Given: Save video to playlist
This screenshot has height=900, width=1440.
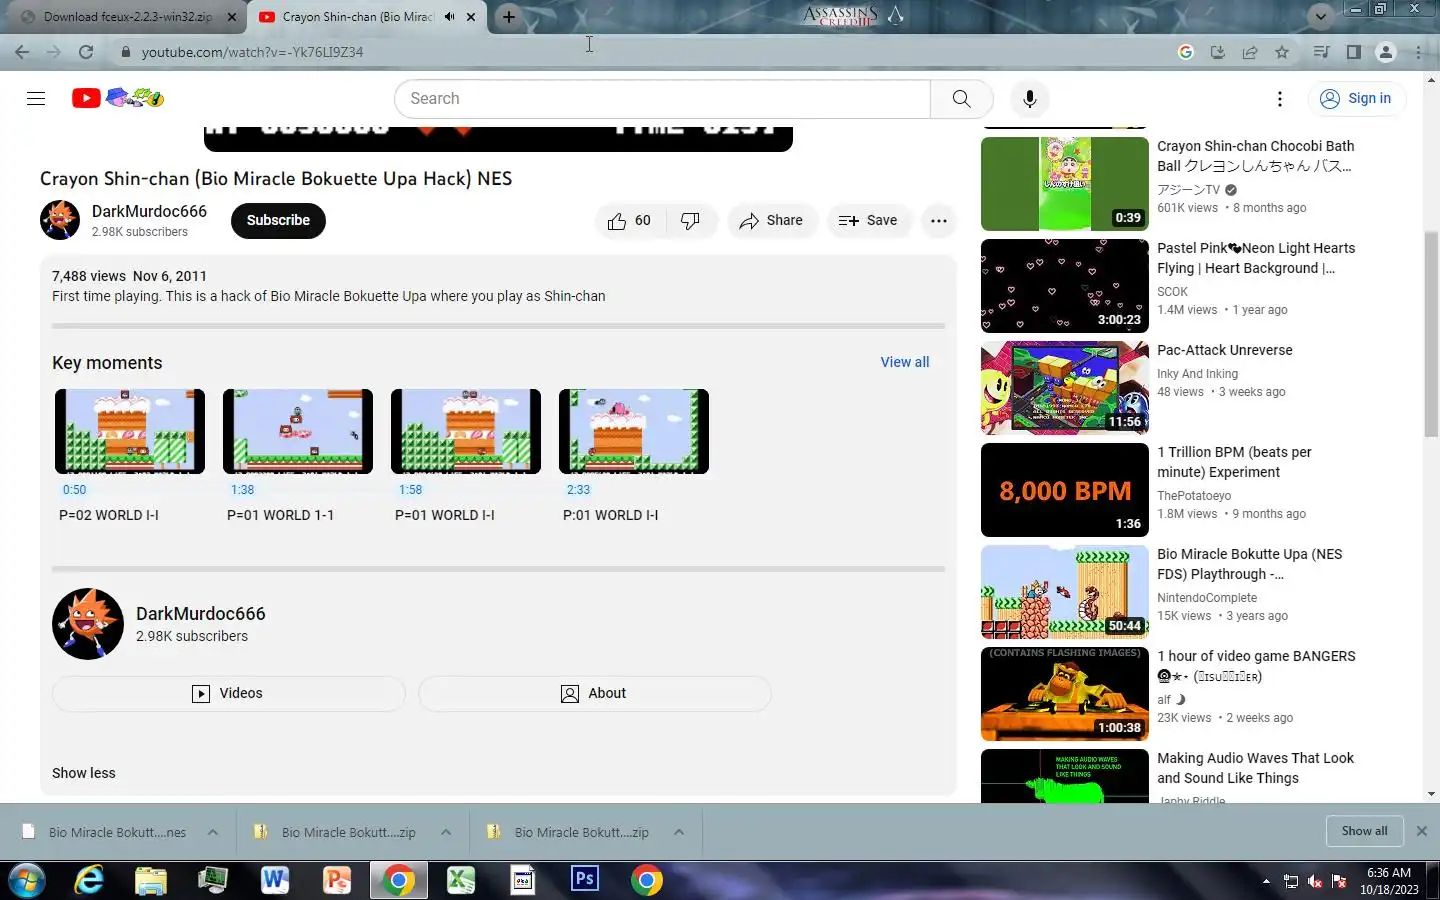Looking at the screenshot, I should (x=868, y=220).
